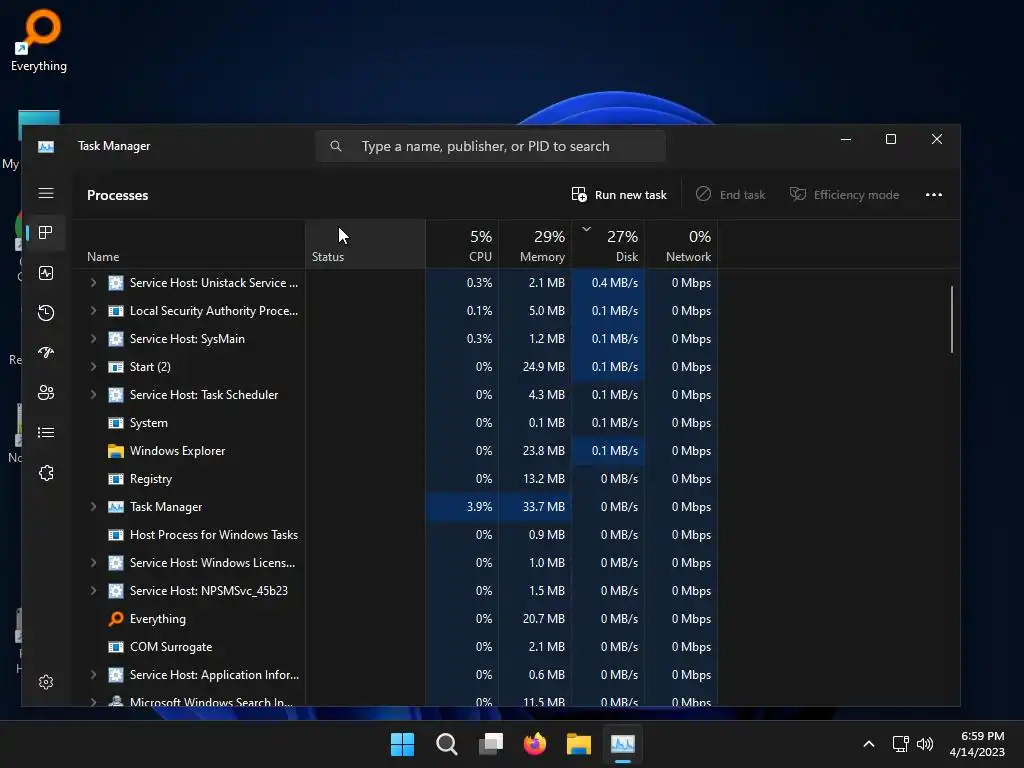Click the search magnifier icon
The image size is (1024, 768).
(x=336, y=146)
